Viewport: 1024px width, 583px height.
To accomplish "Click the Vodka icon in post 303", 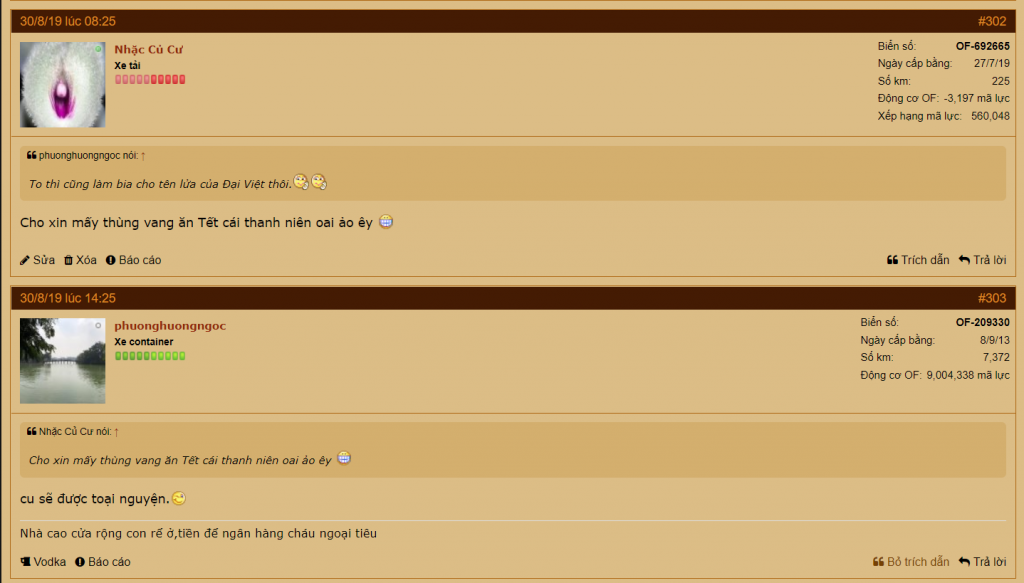I will (x=25, y=561).
